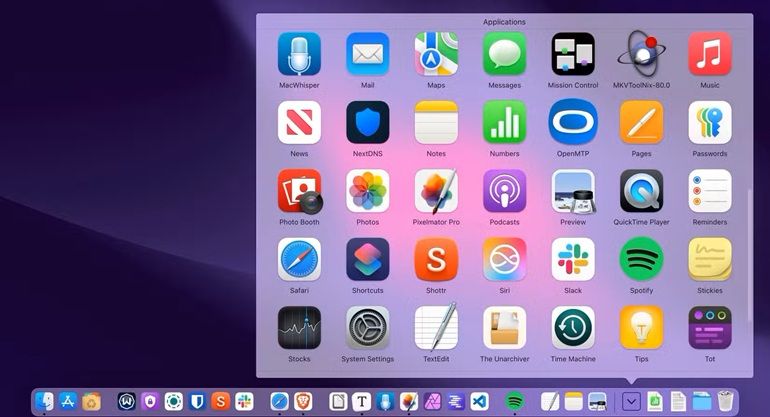Open Bitwarden shield icon in the Dock
770x417 pixels.
click(x=197, y=401)
